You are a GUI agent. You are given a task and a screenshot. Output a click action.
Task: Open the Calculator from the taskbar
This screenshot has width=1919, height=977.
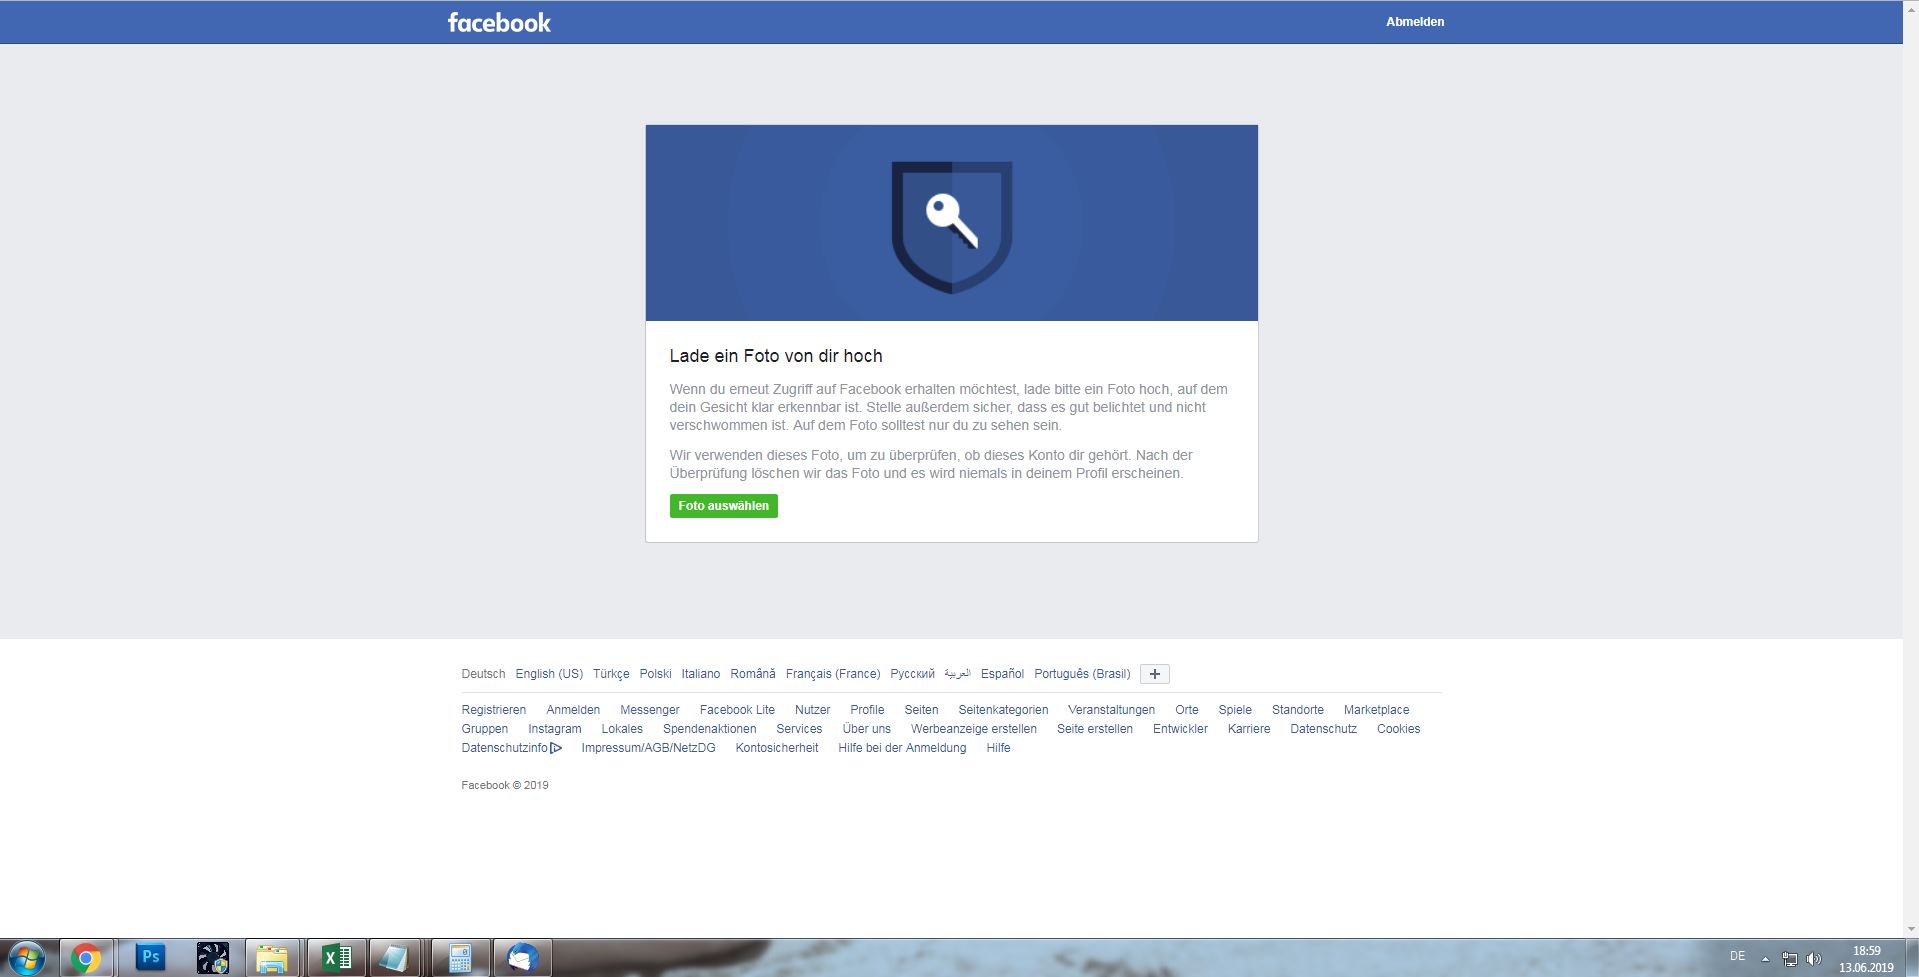[460, 959]
